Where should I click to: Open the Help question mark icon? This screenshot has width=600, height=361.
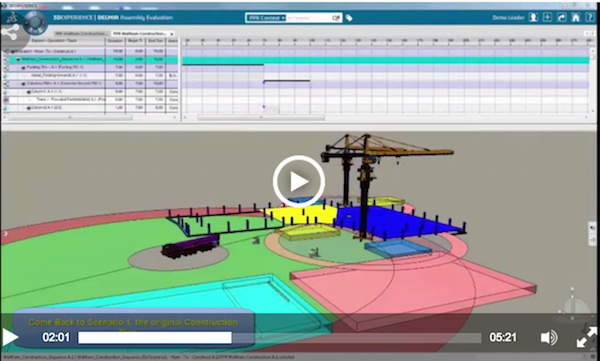pos(589,18)
